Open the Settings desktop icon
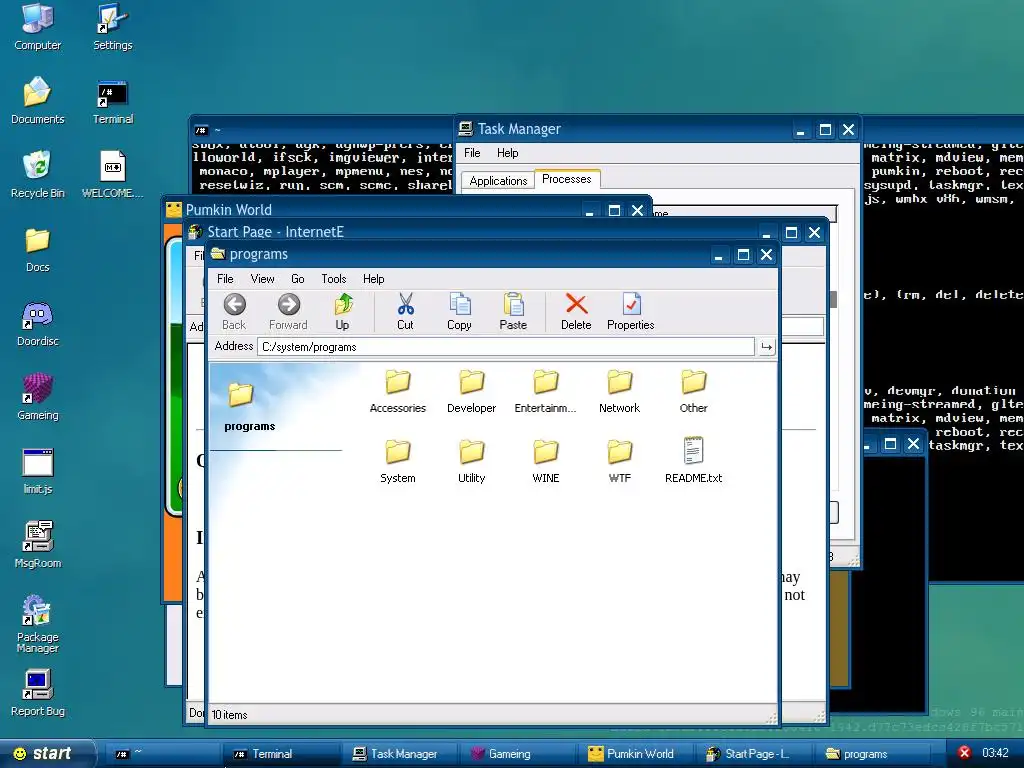 [112, 26]
